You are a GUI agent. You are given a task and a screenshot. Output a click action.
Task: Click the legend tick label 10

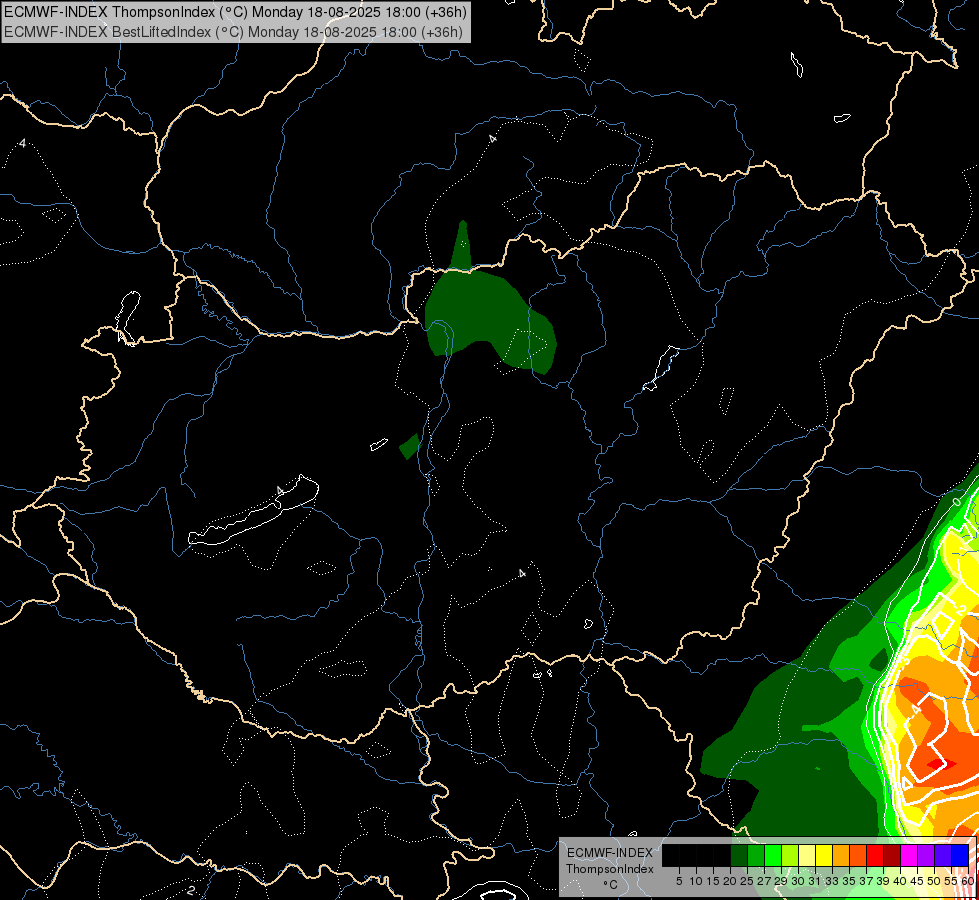pyautogui.click(x=696, y=881)
